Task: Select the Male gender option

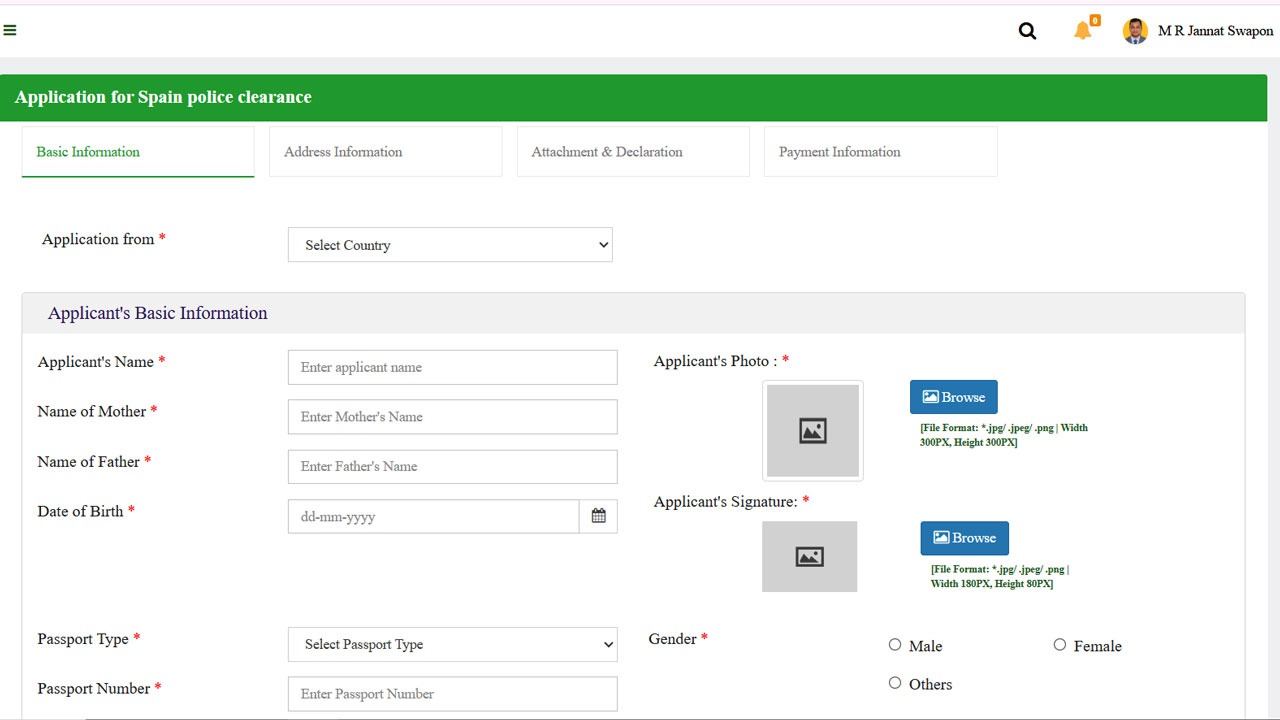Action: 895,645
